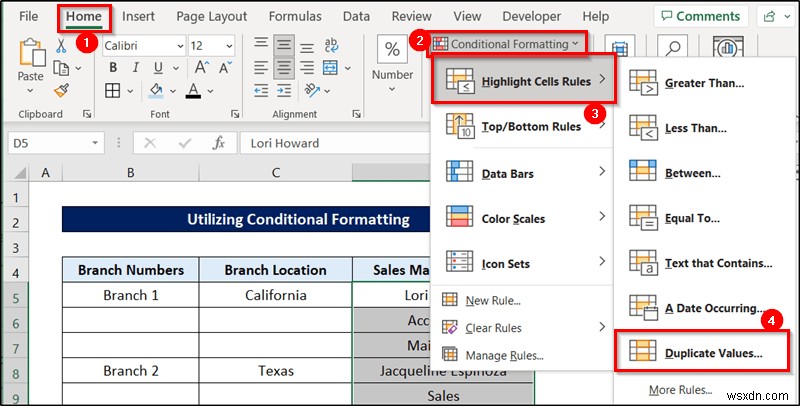800x406 pixels.
Task: Toggle Center horizontal alignment
Action: [284, 67]
